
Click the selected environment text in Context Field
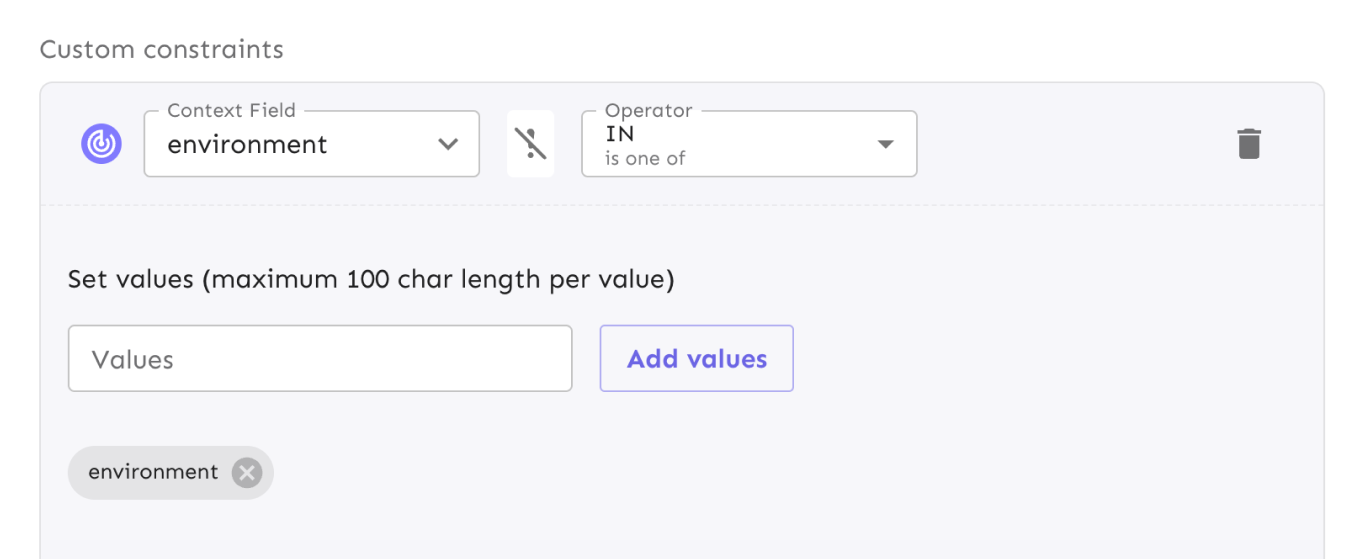[x=247, y=144]
